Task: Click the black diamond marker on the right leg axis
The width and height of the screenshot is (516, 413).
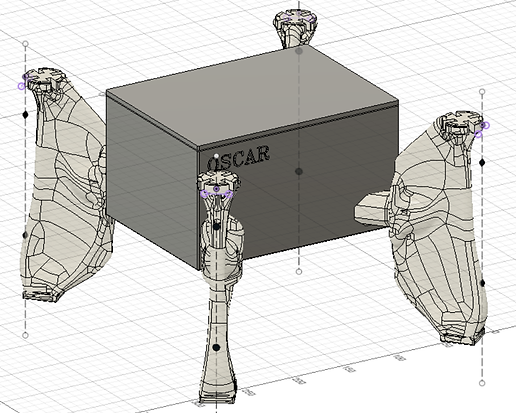Action: (x=482, y=162)
